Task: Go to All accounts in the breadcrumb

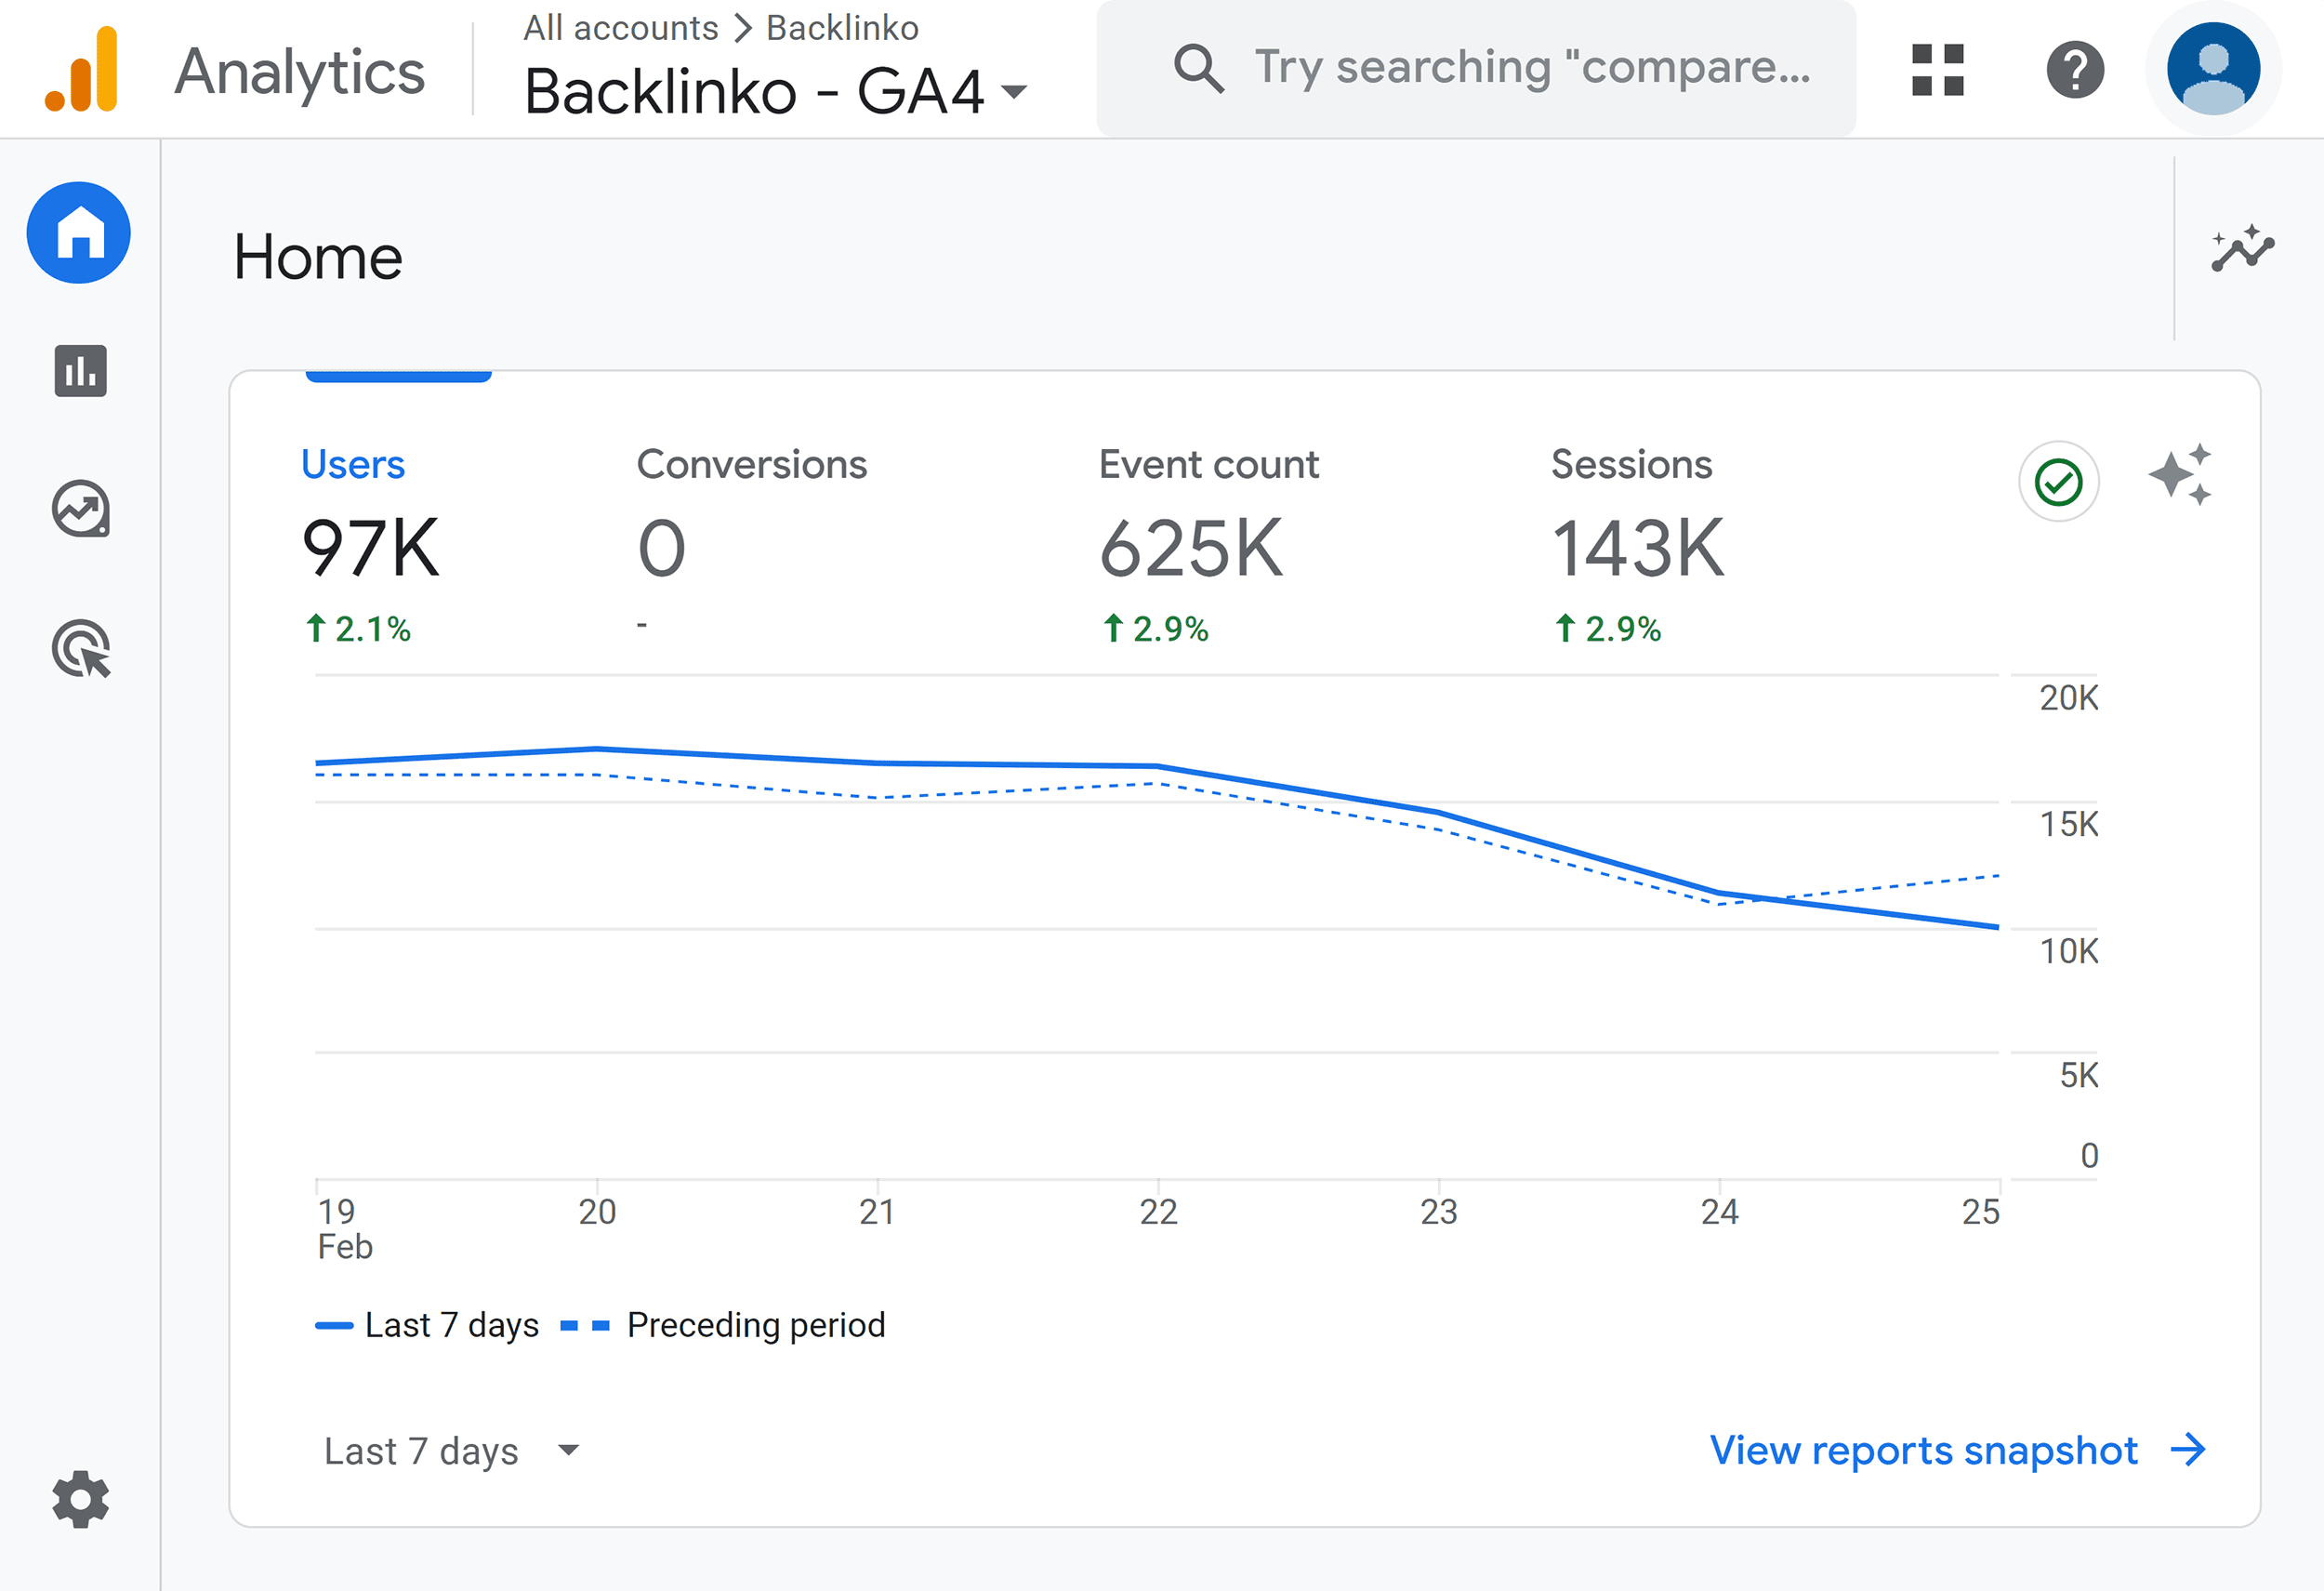Action: pyautogui.click(x=621, y=27)
